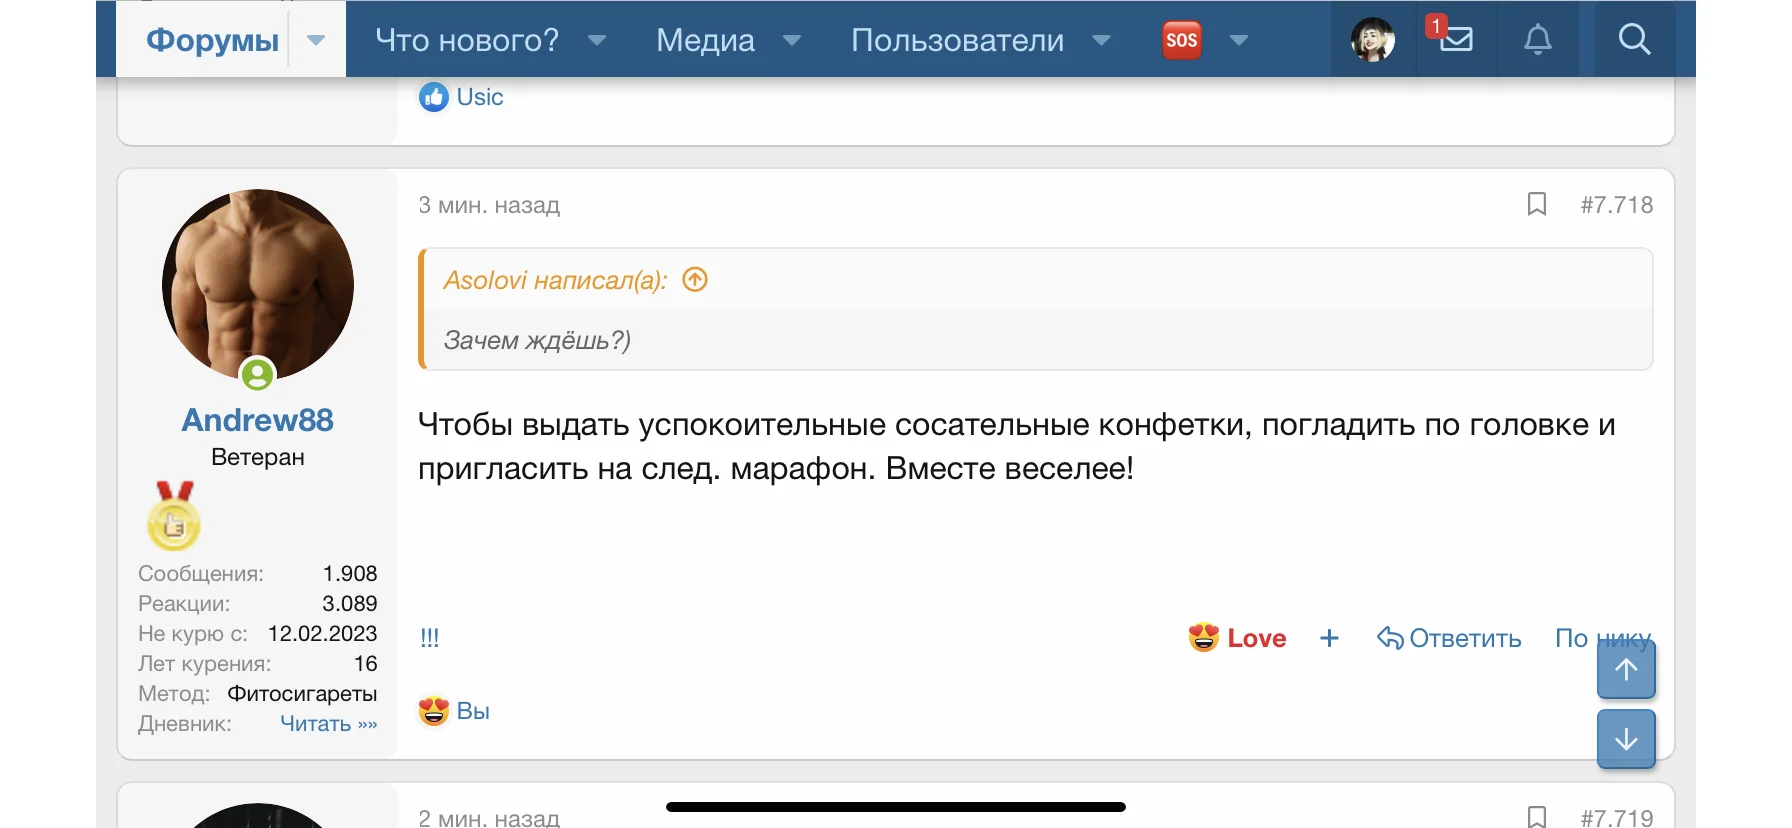Click the heart-eyes emoji in reaction summary
Screen dimensions: 1792x828
coord(434,711)
